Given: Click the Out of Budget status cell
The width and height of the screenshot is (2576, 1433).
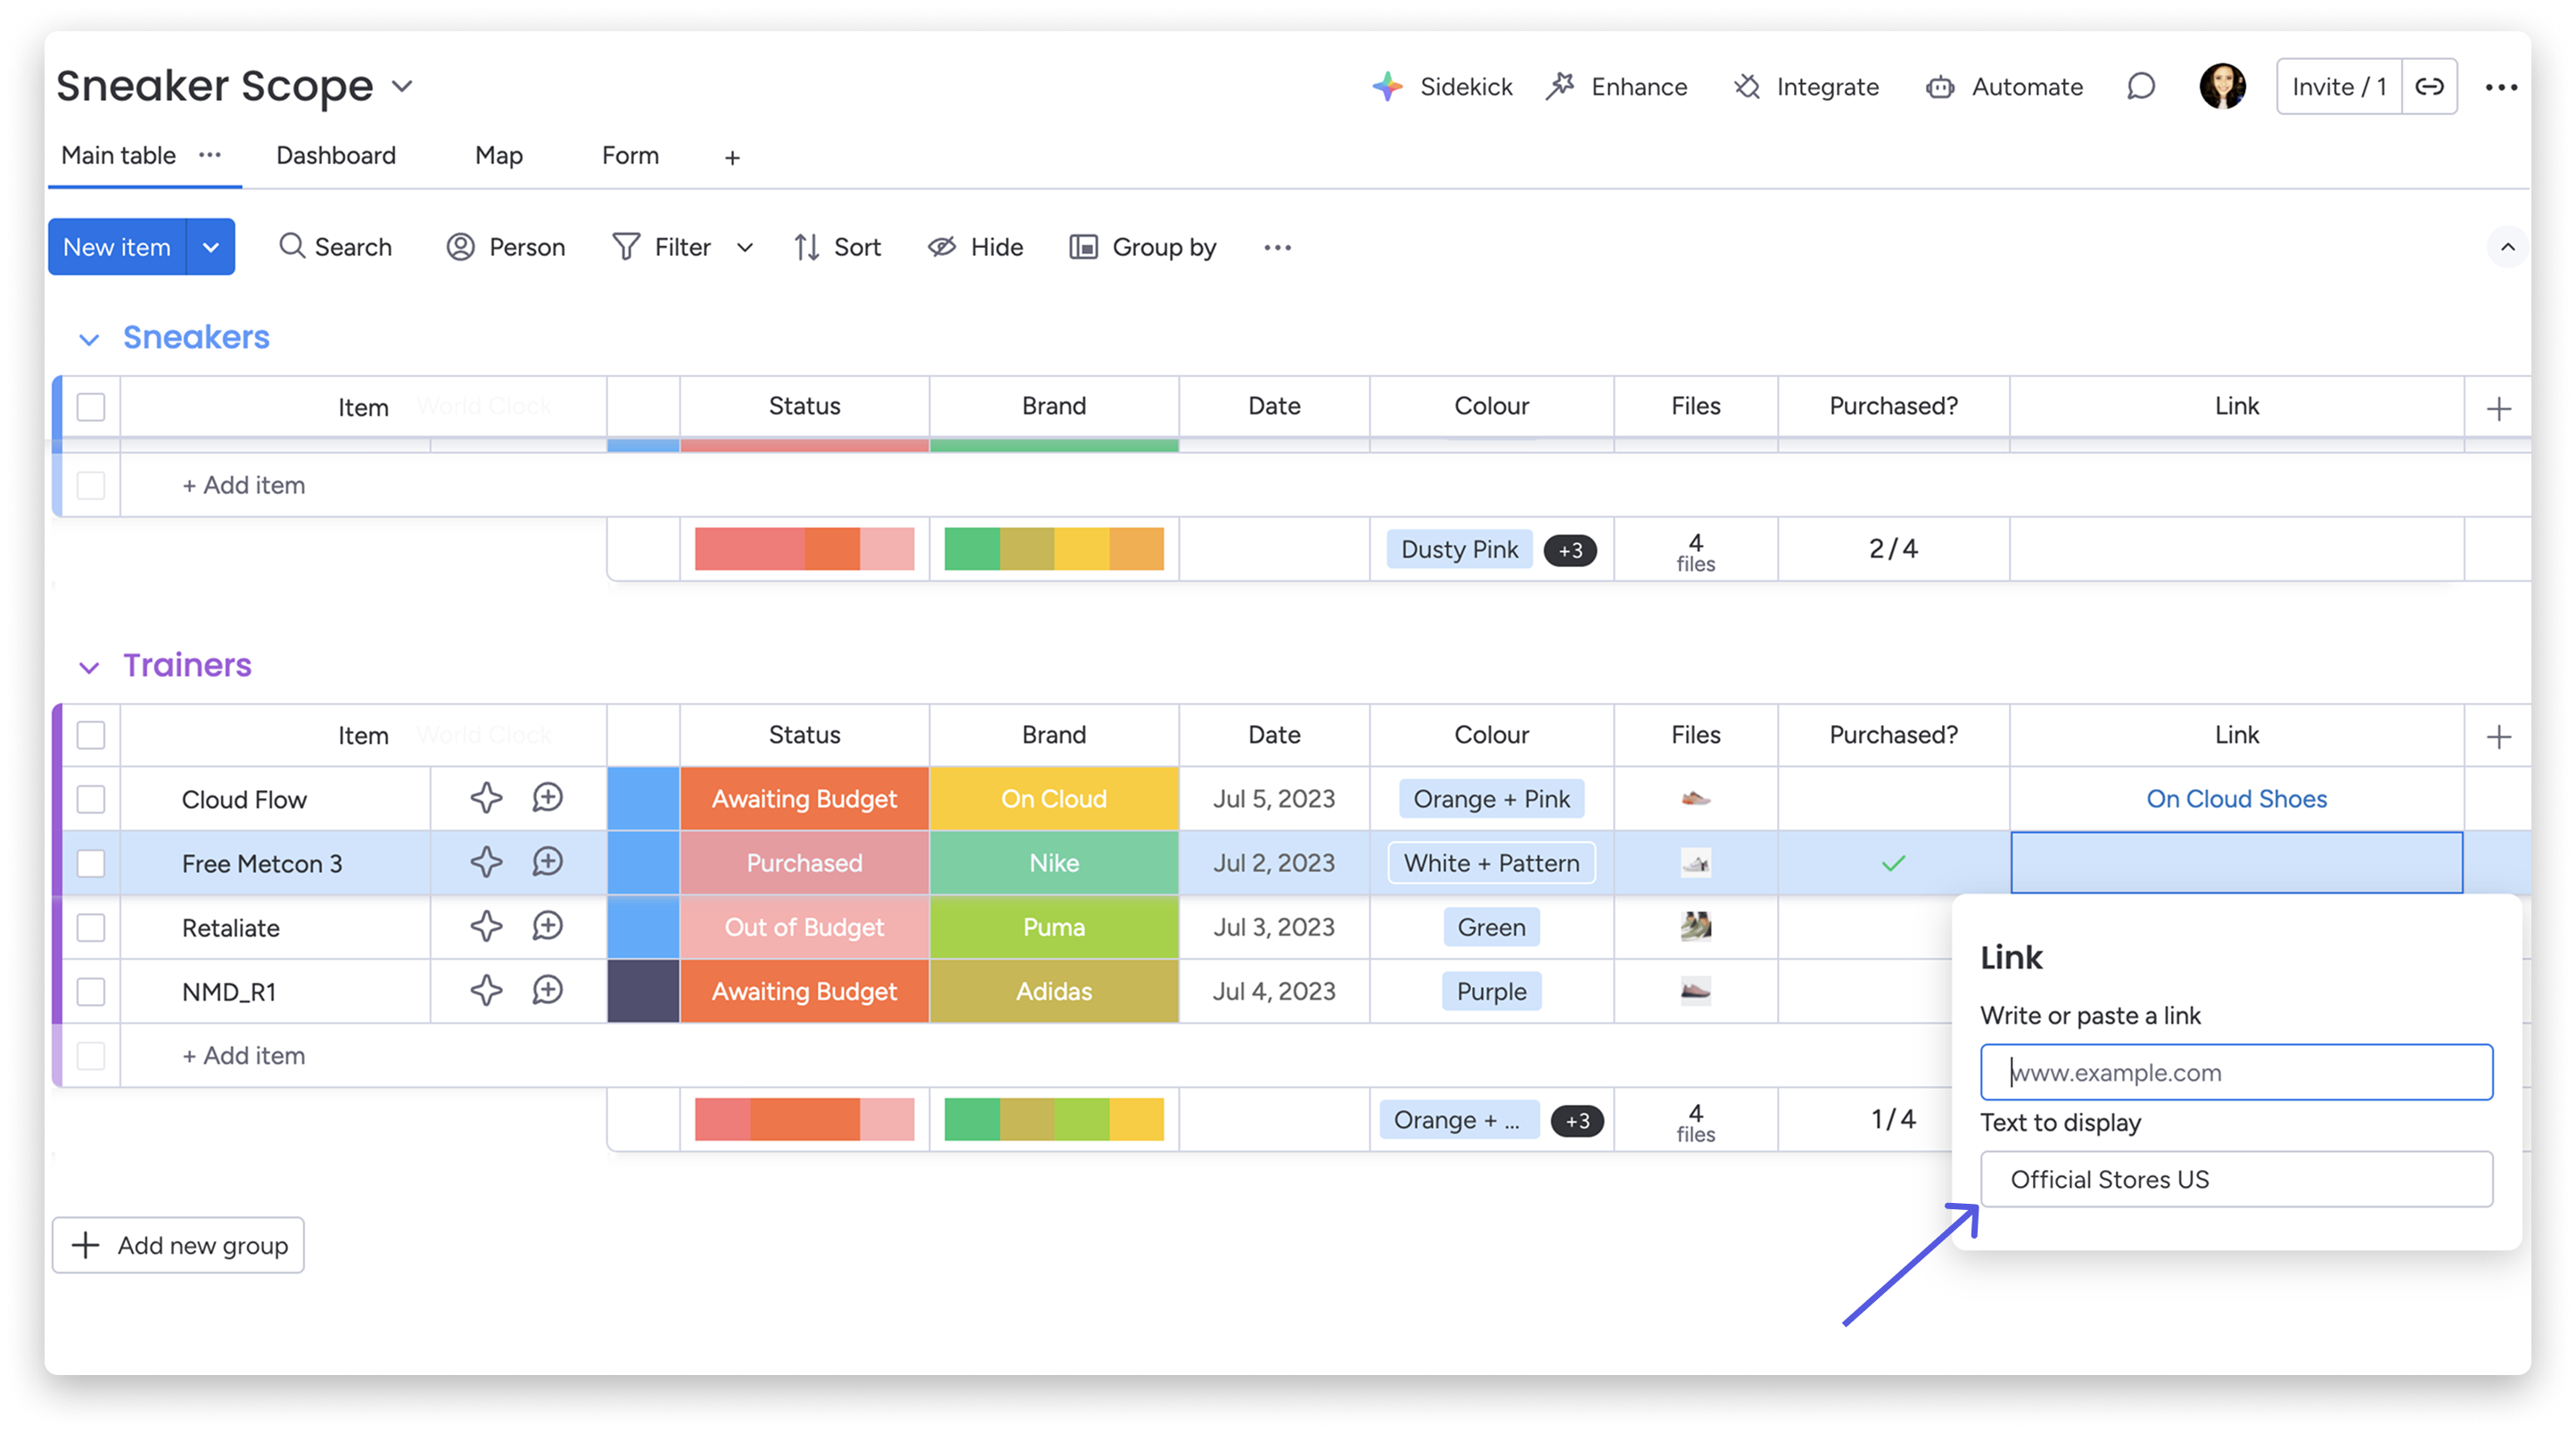Looking at the screenshot, I should click(804, 927).
